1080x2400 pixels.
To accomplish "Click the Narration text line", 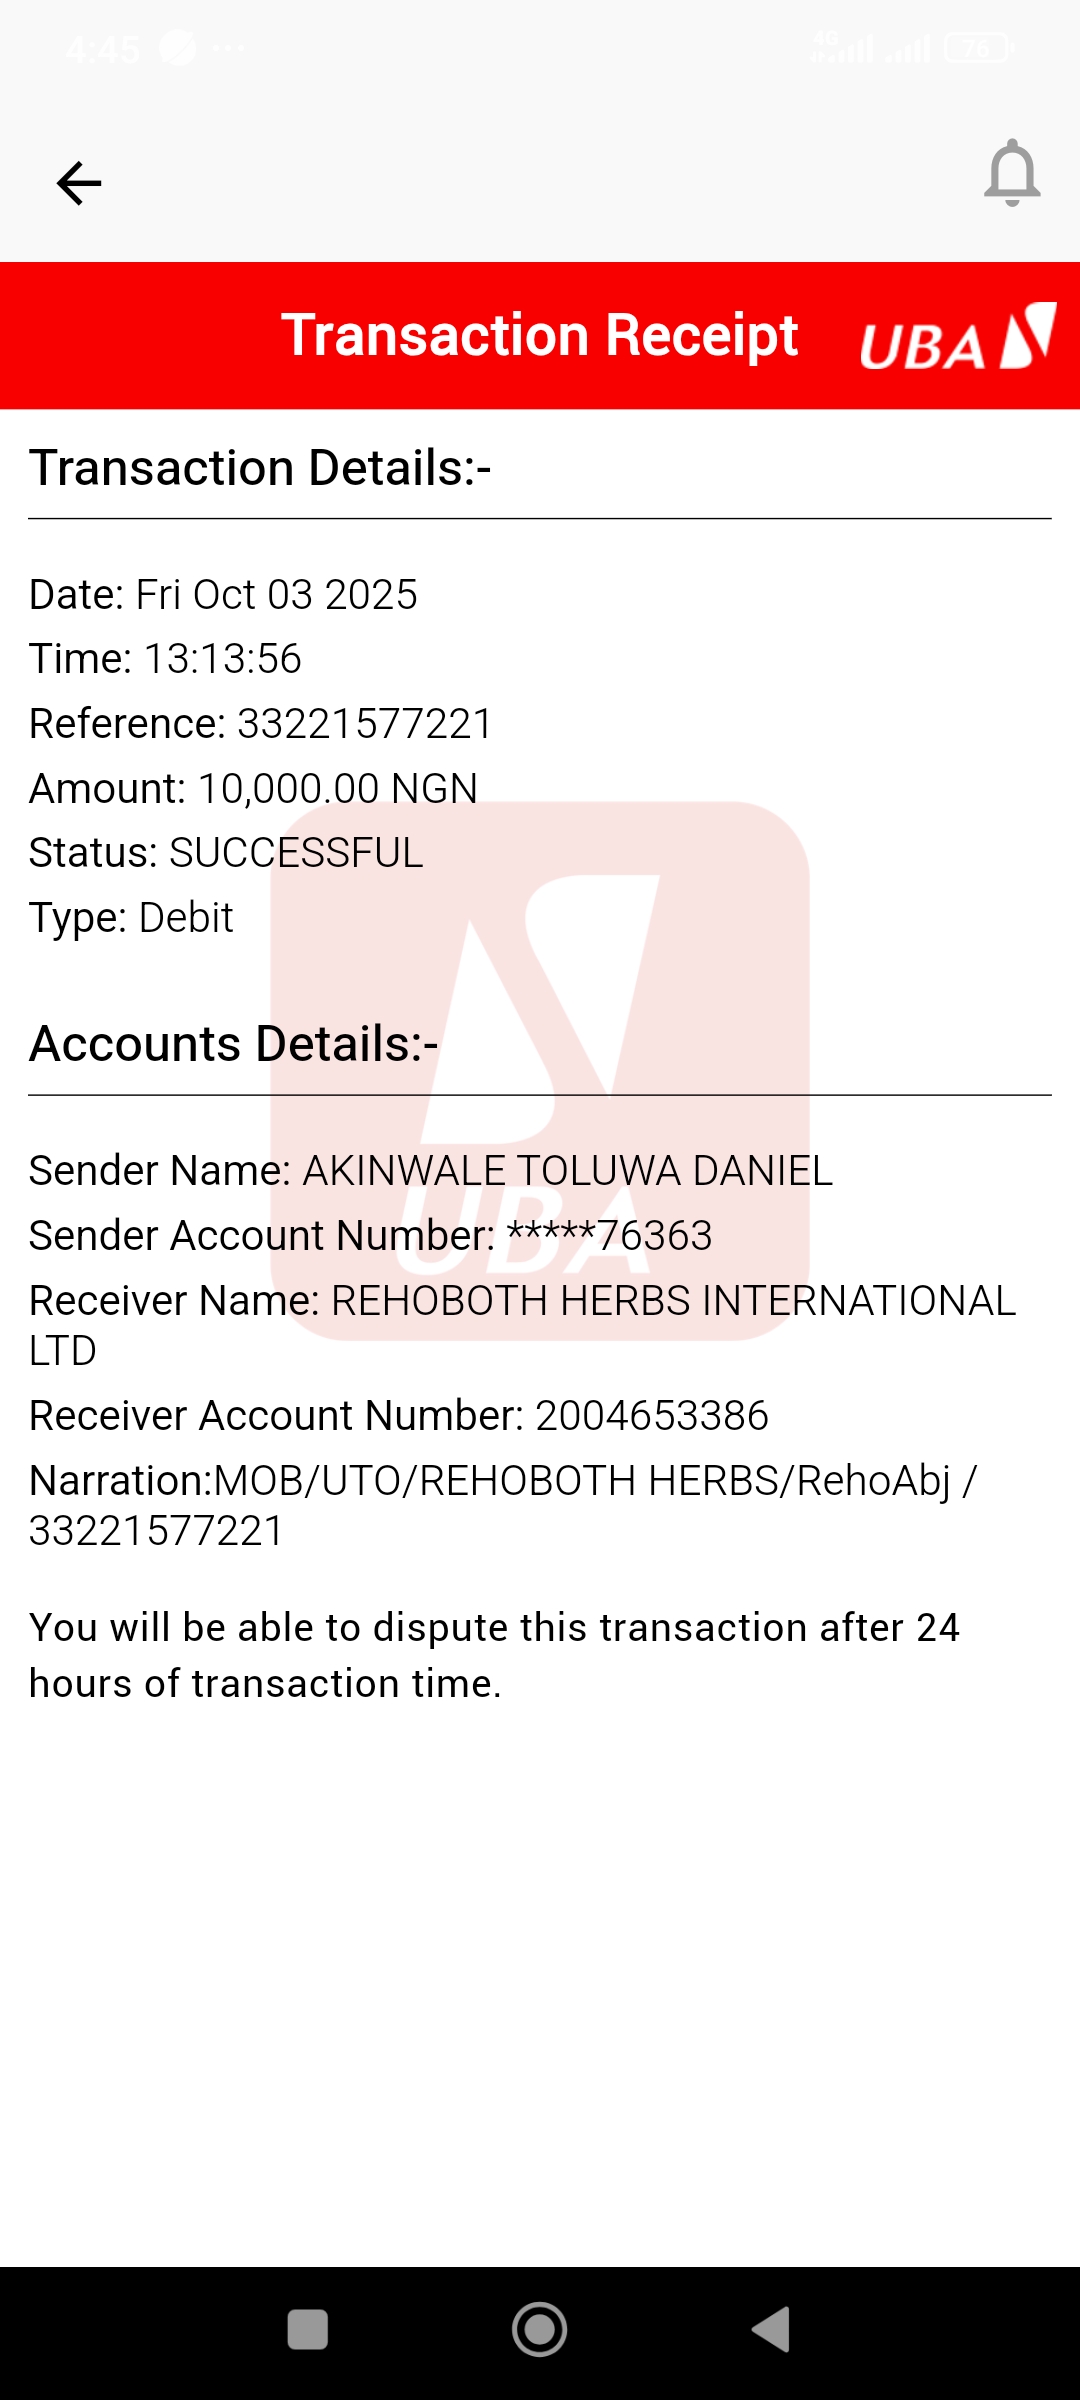I will [x=503, y=1481].
